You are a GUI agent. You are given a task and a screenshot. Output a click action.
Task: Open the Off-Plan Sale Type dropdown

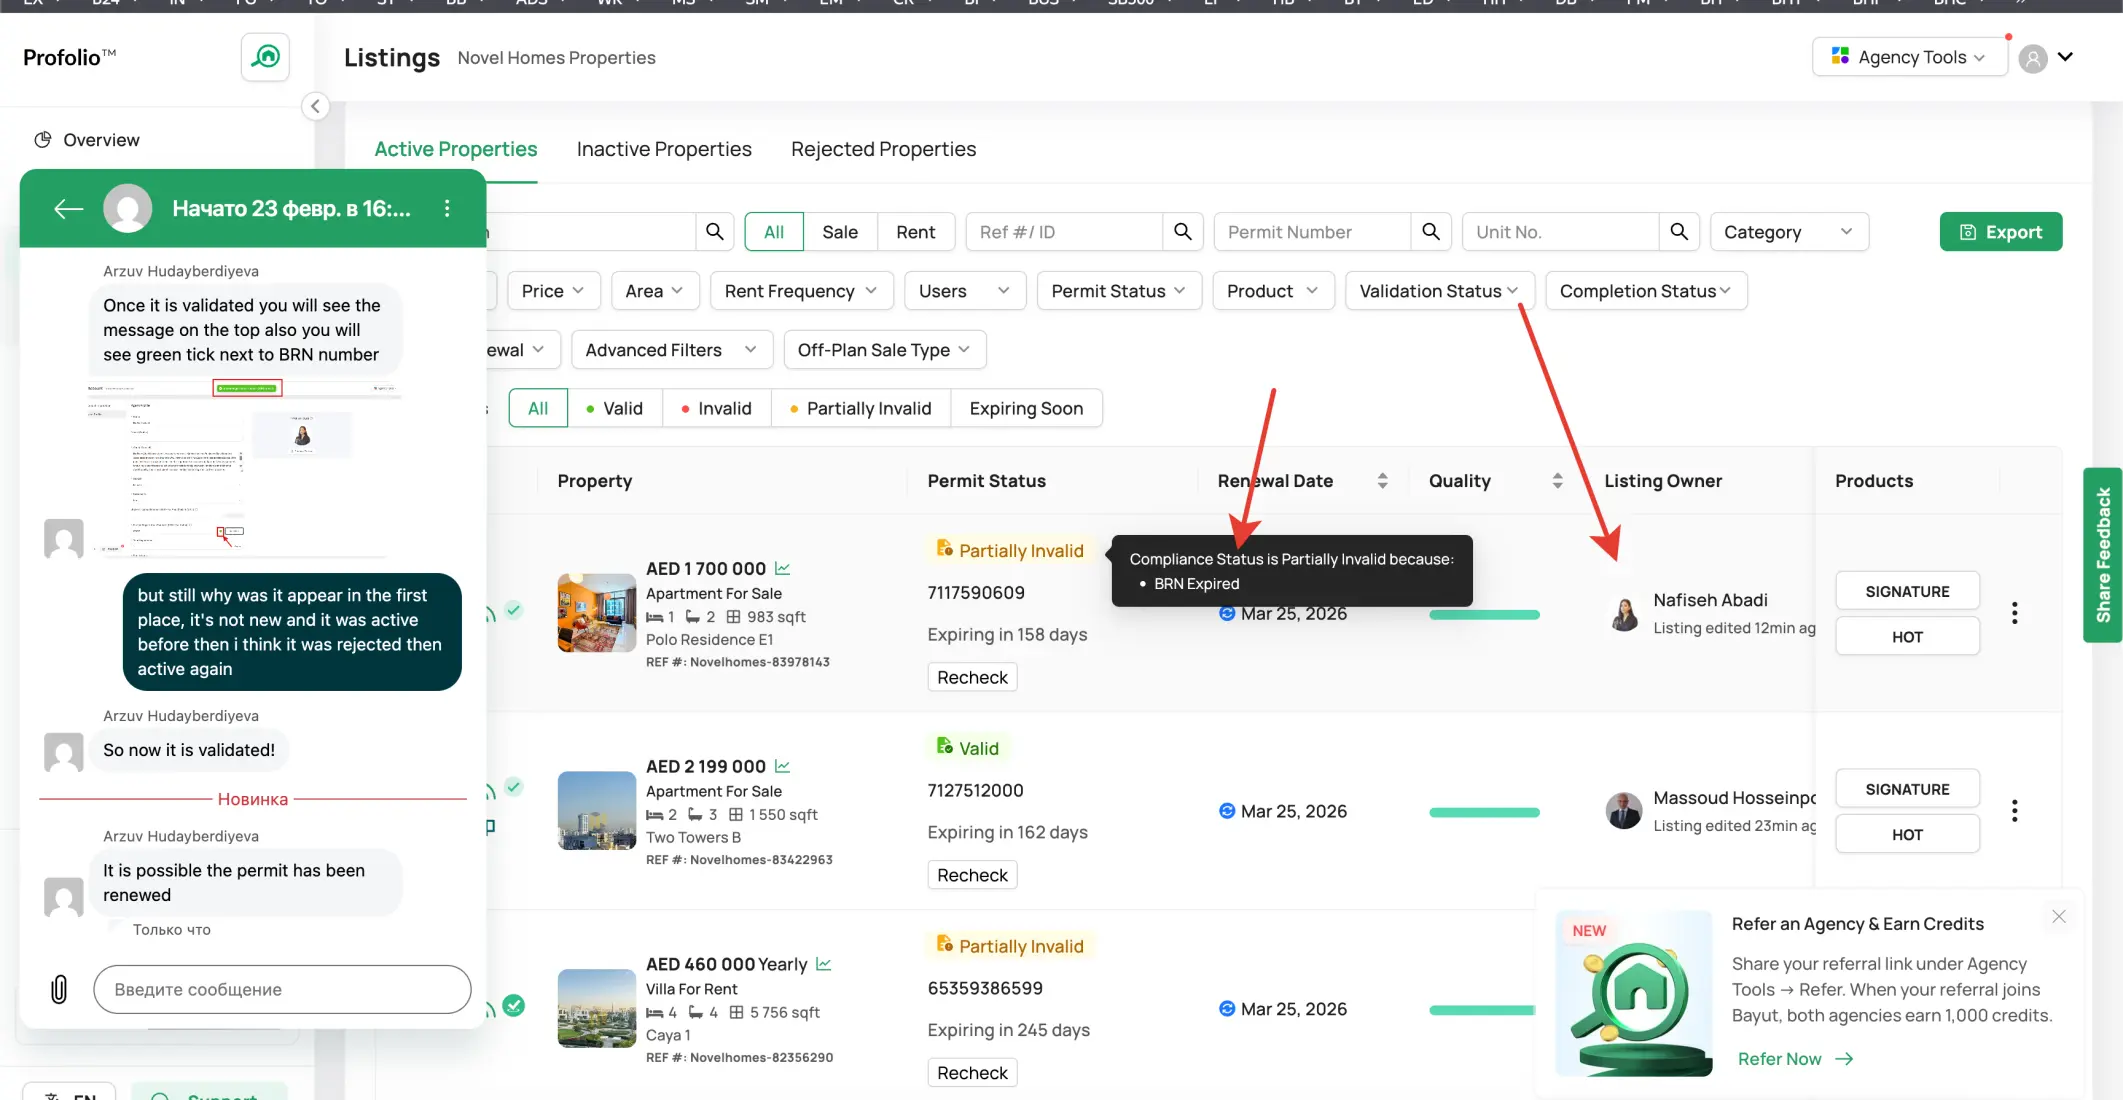[885, 350]
